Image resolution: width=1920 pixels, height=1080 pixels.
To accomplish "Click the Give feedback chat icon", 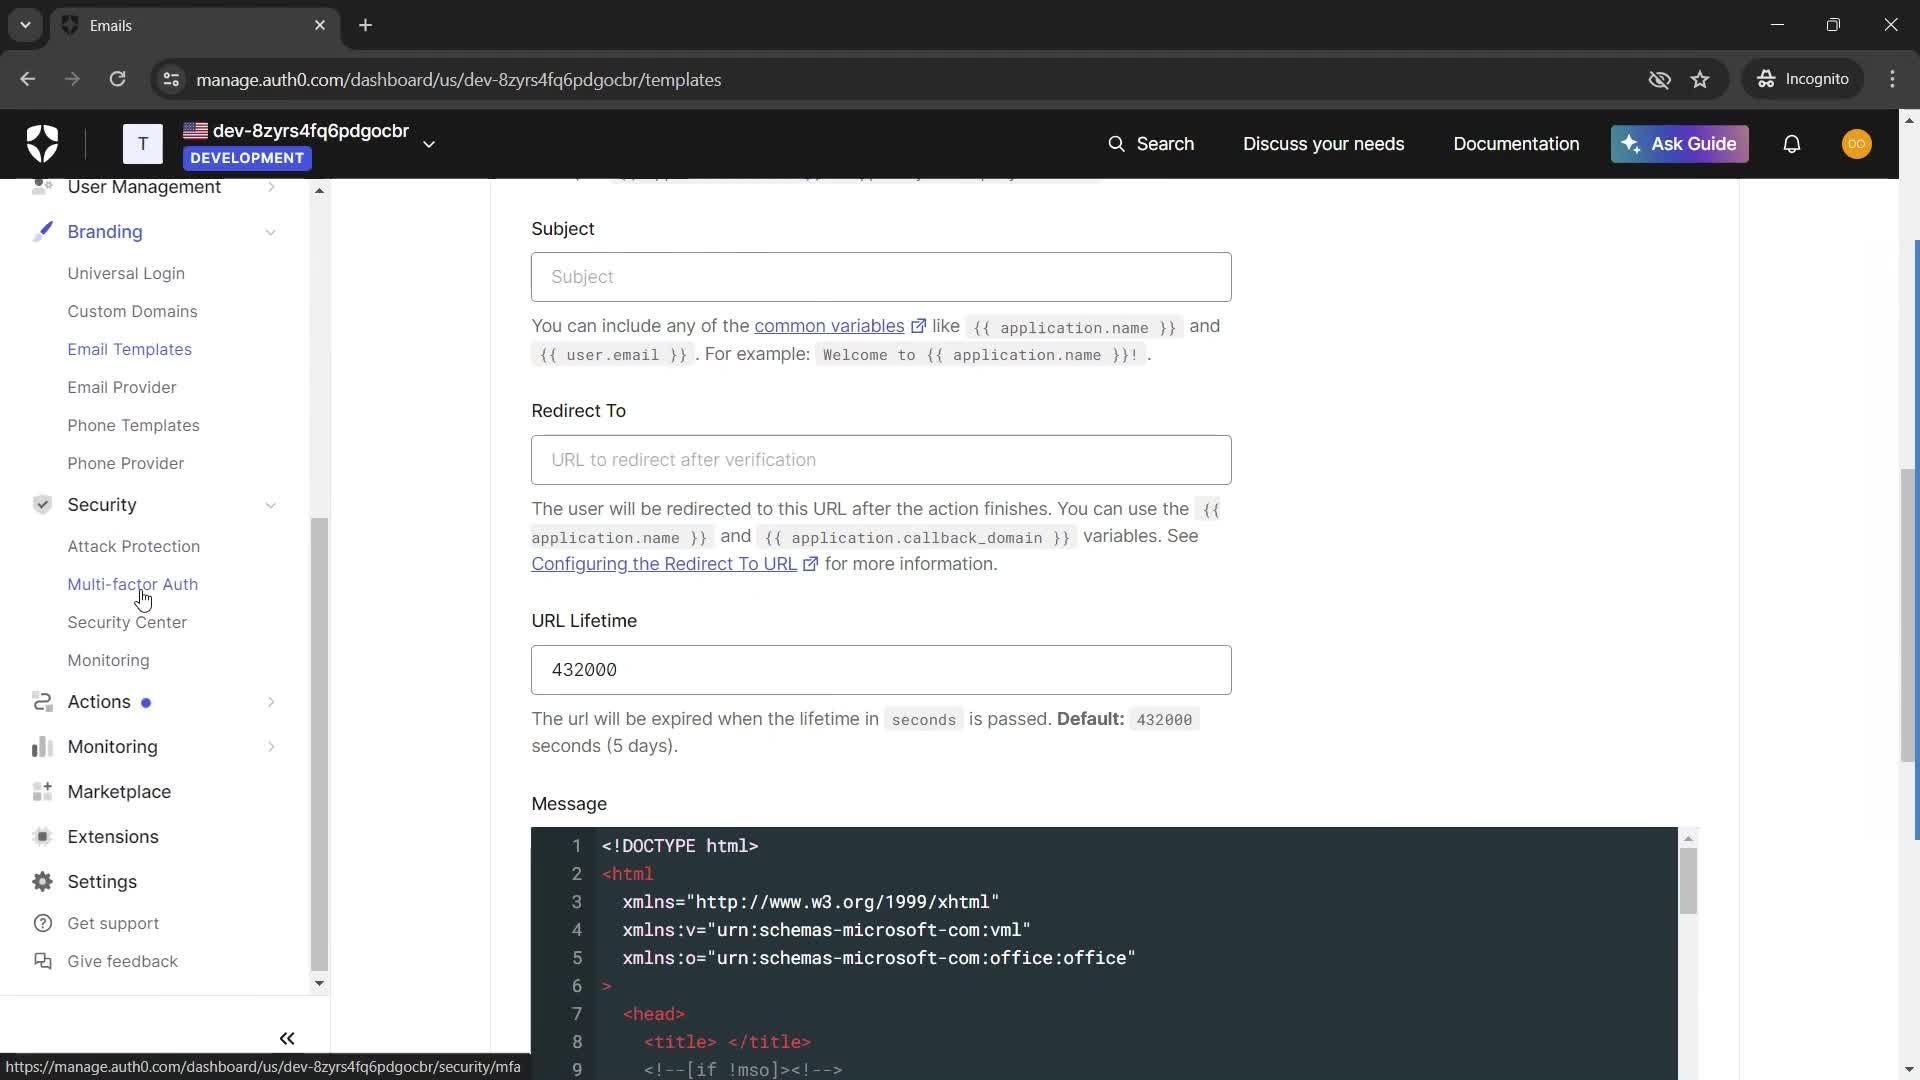I will tap(42, 961).
